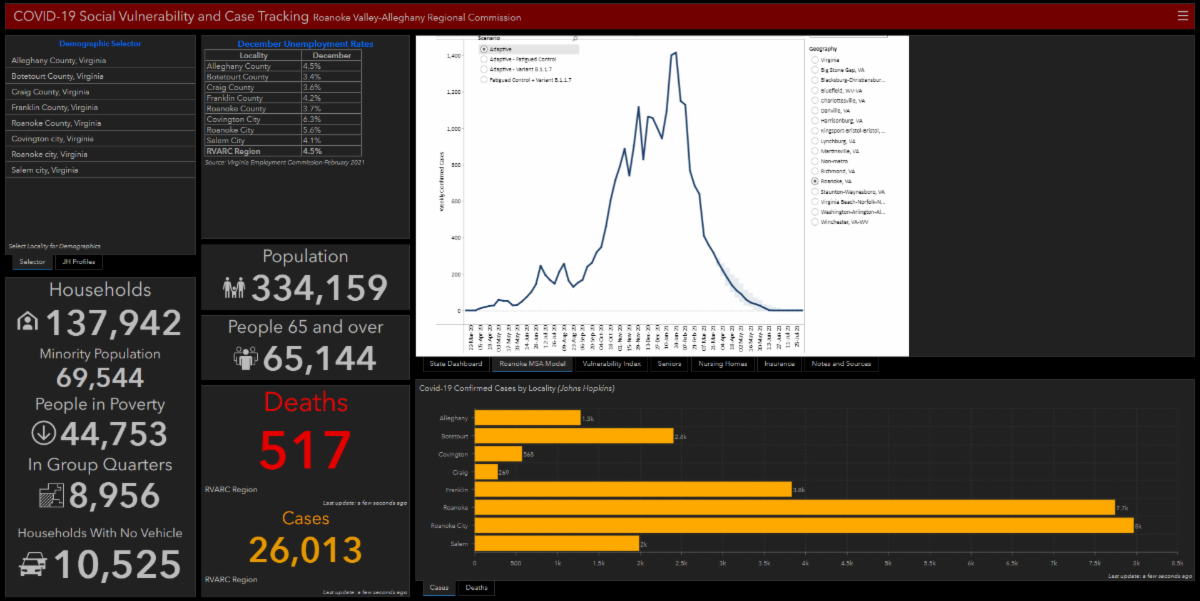Select Franklin County, Virginia in Demographic Selector
Screen dimensions: 1200x601
tap(55, 107)
